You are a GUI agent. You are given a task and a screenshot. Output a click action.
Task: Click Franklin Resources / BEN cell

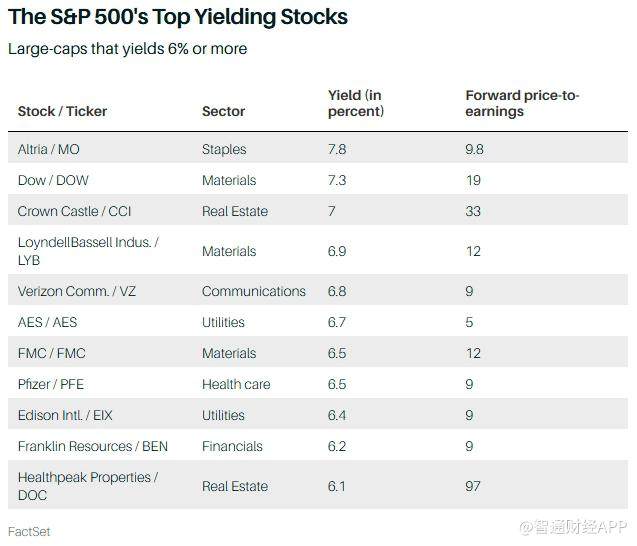pos(92,446)
